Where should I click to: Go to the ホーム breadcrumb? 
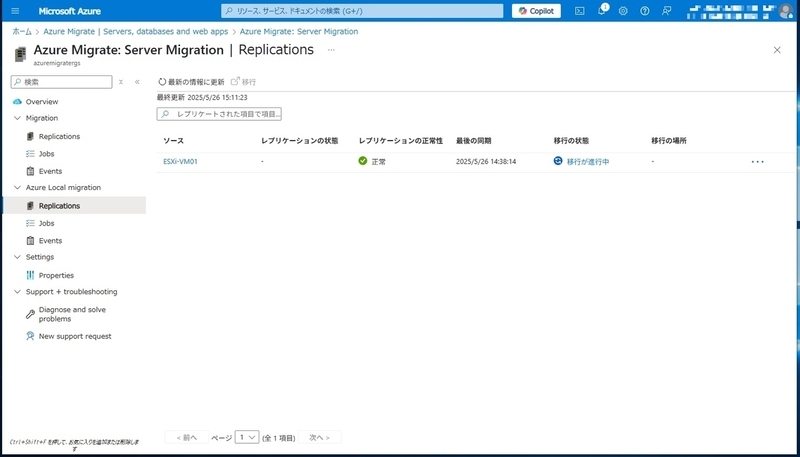(22, 32)
